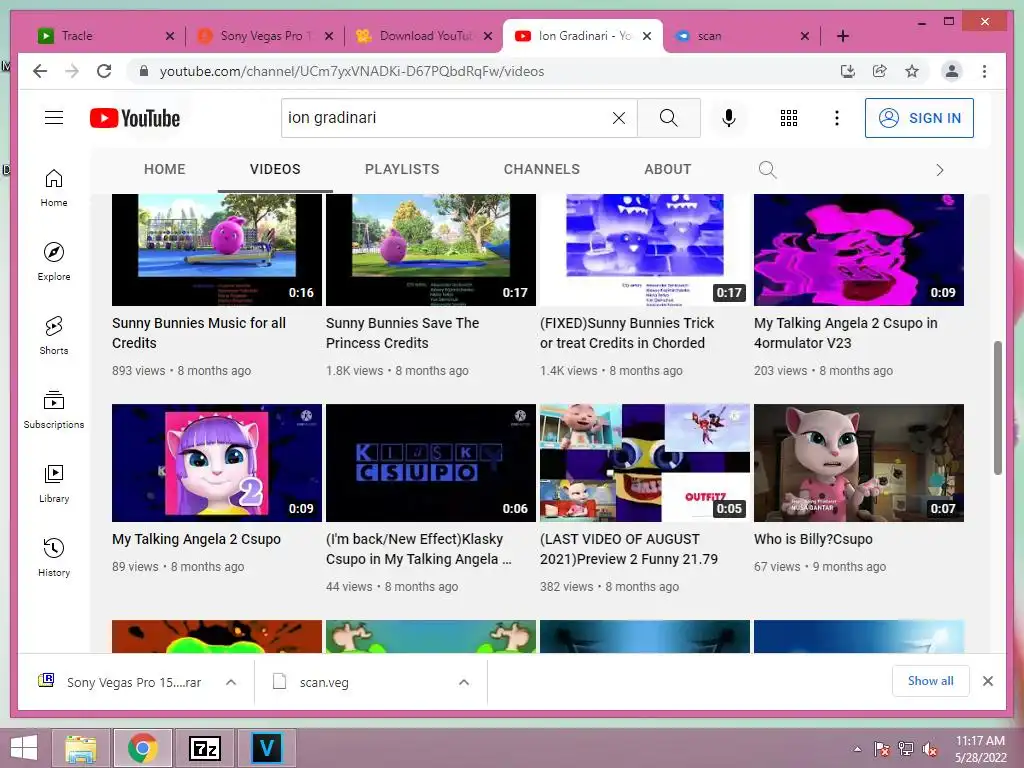Close the downloads bar
The height and width of the screenshot is (768, 1024).
987,681
